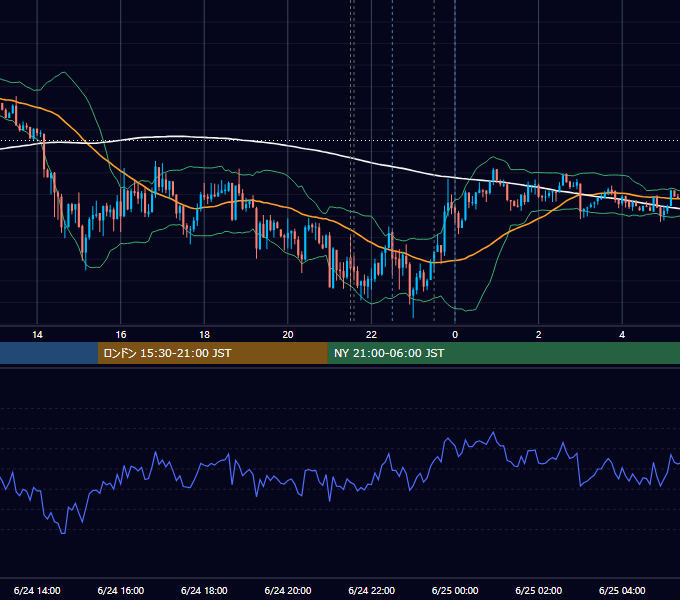Click the 6/24 22:00 date label

click(372, 590)
